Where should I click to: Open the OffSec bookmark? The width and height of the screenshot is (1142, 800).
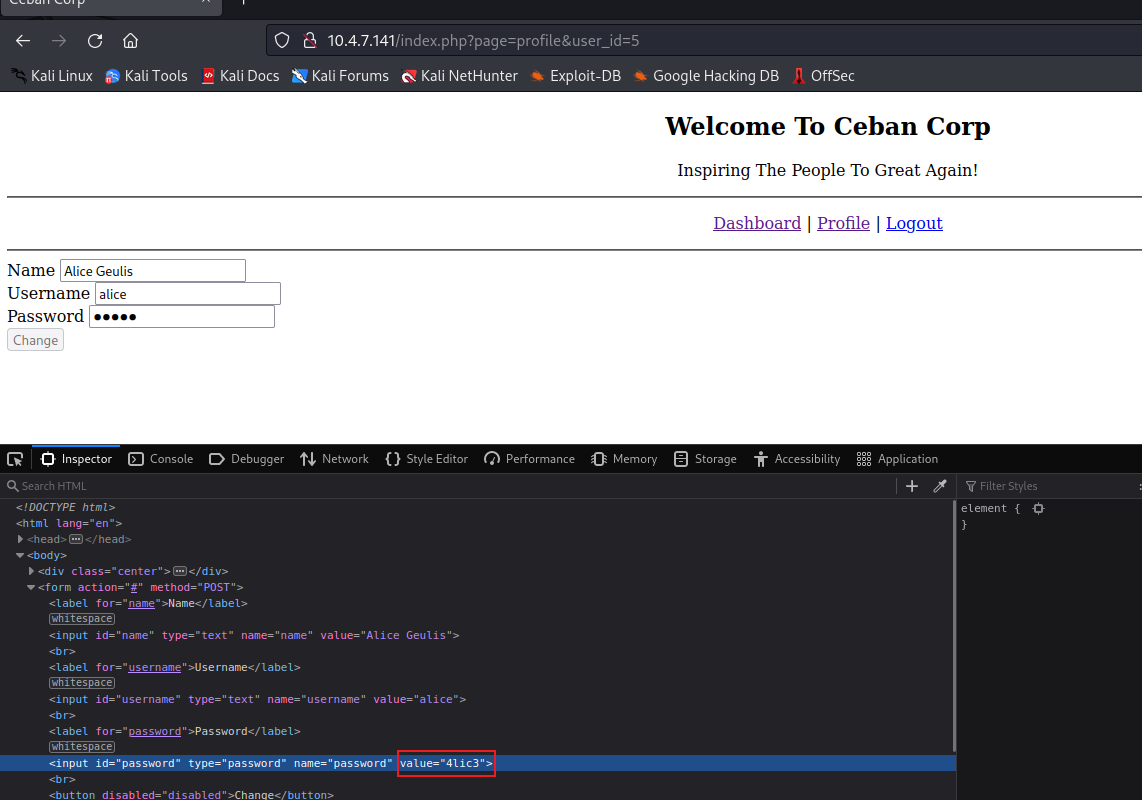(823, 76)
